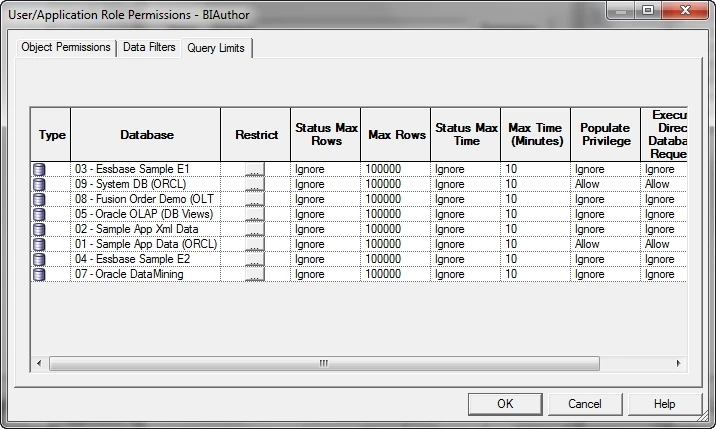Click the horizontal scrollbar right arrow

pyautogui.click(x=678, y=363)
